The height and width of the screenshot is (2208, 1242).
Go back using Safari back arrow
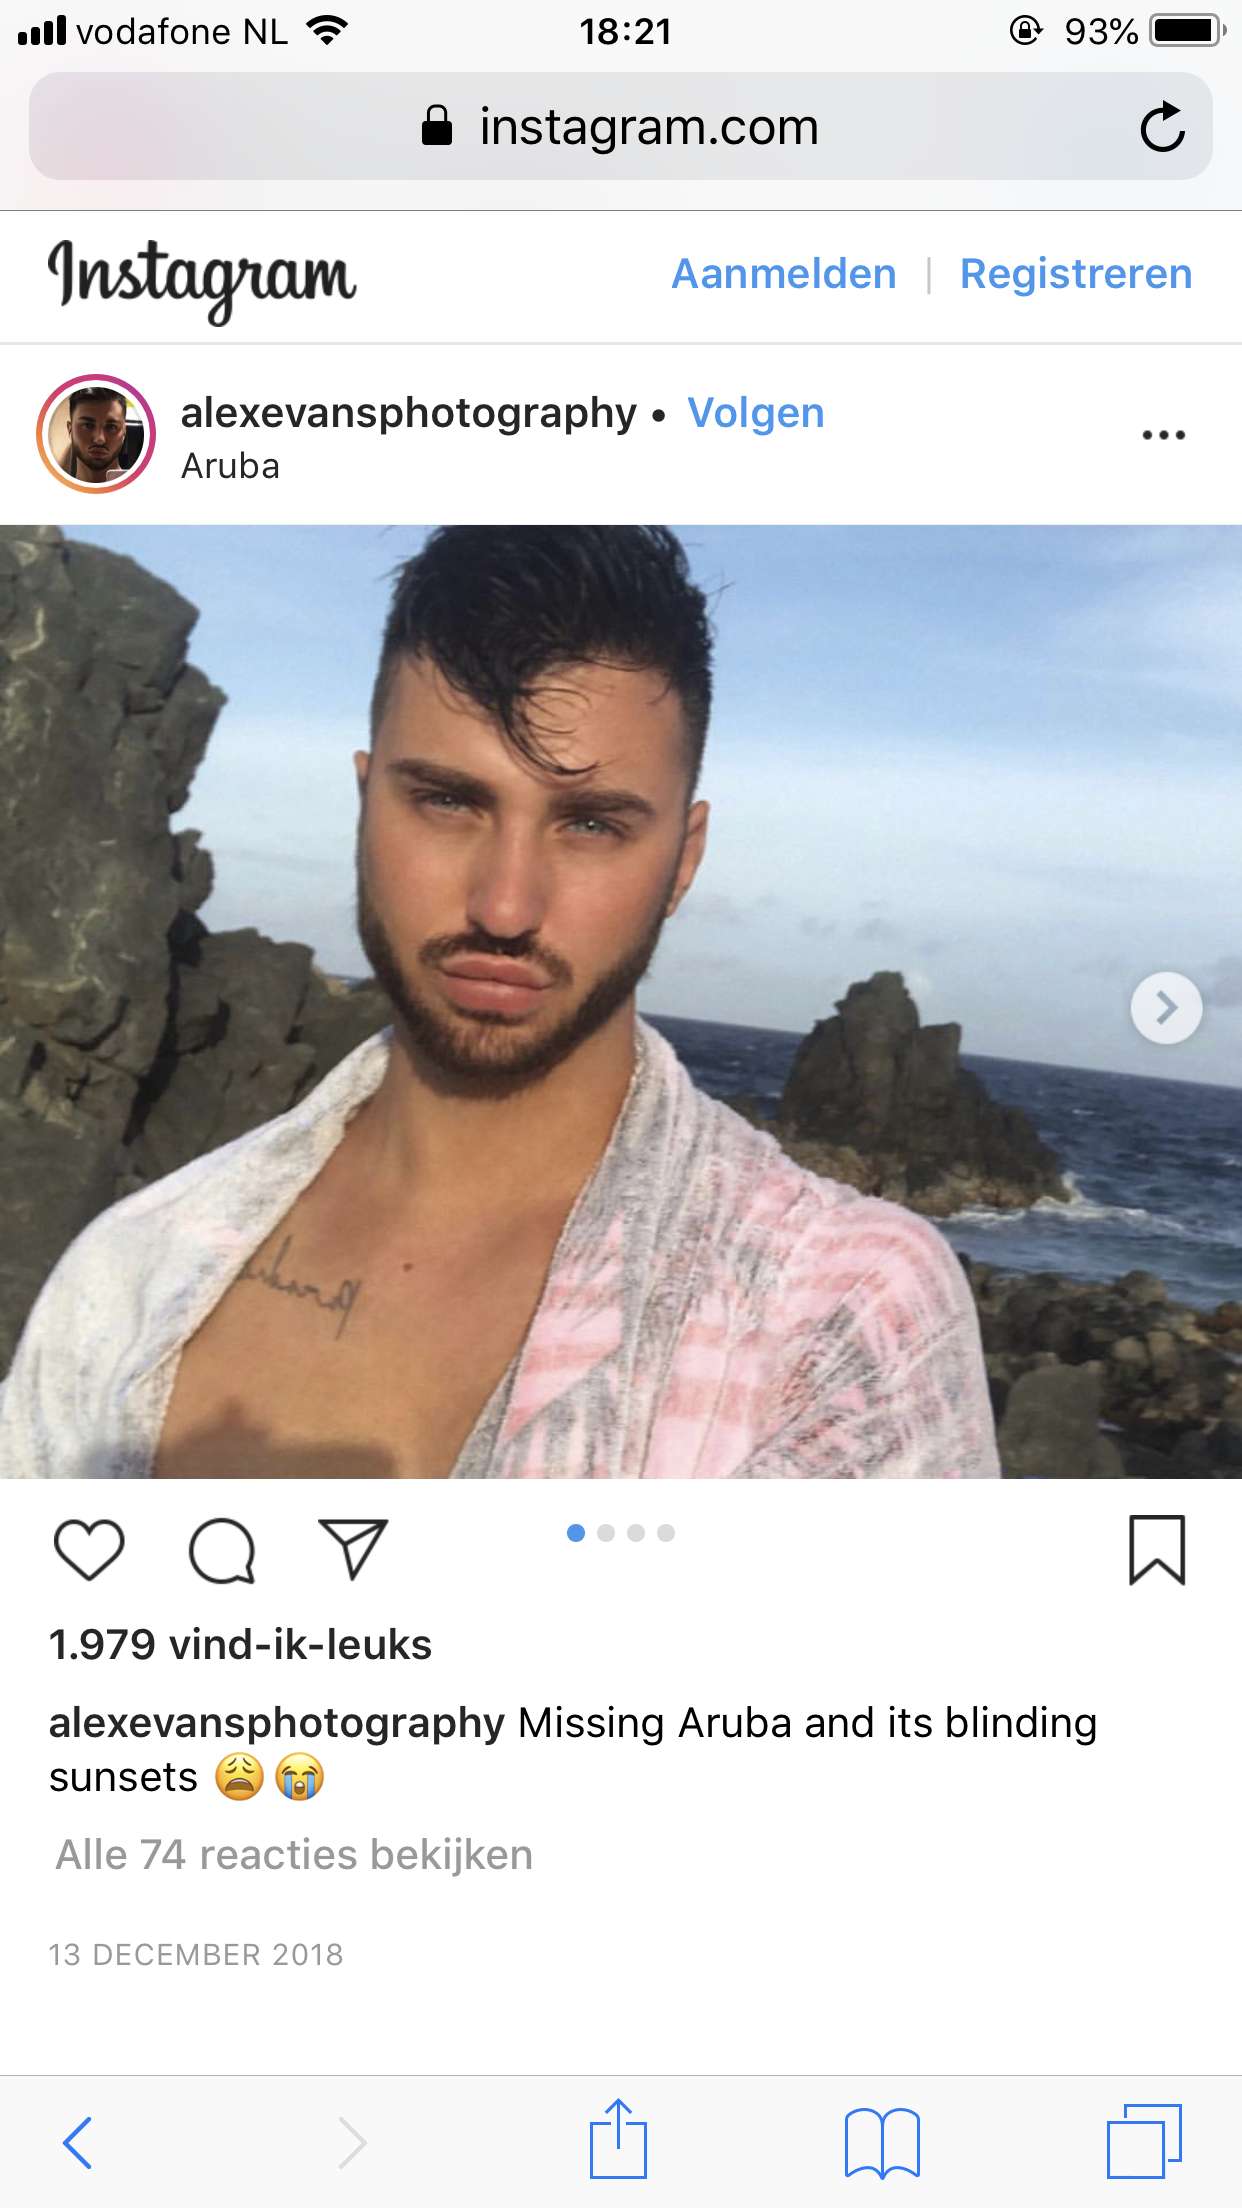[78, 2142]
